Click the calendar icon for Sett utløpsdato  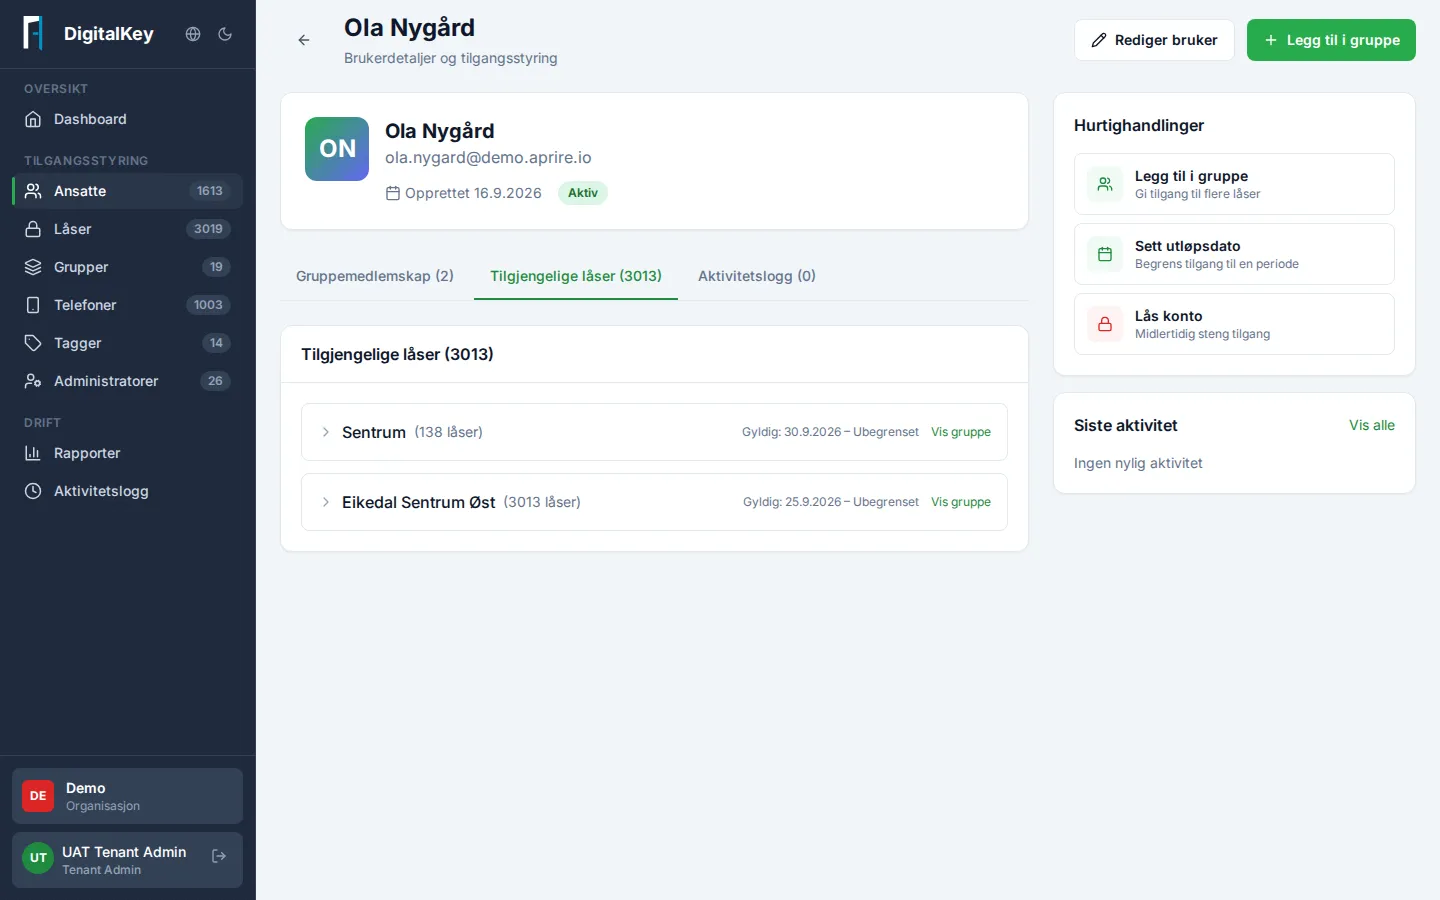click(1105, 254)
